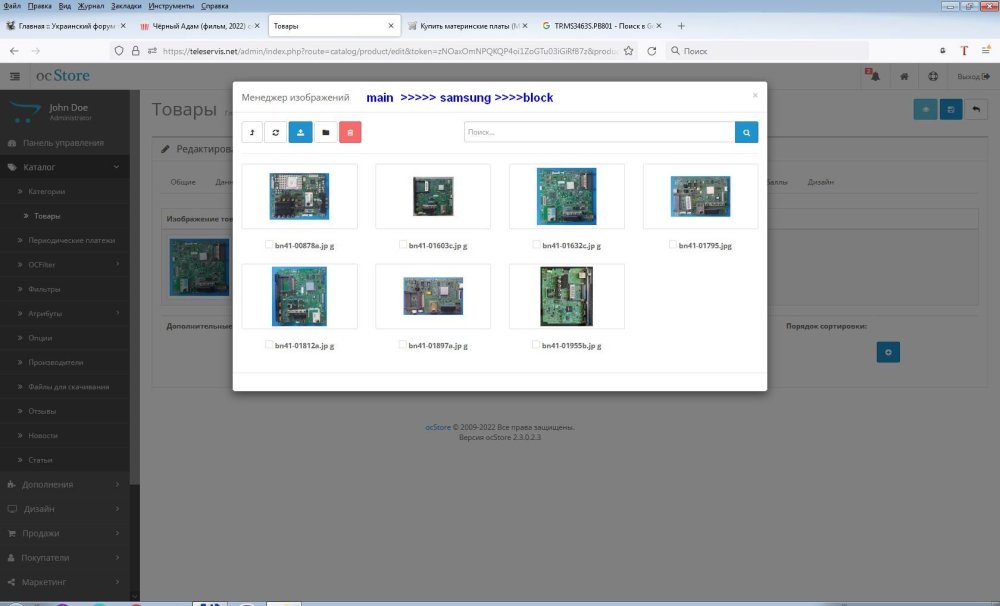Click the blue upload image button
Screen dimensions: 1000x606
(x=301, y=132)
